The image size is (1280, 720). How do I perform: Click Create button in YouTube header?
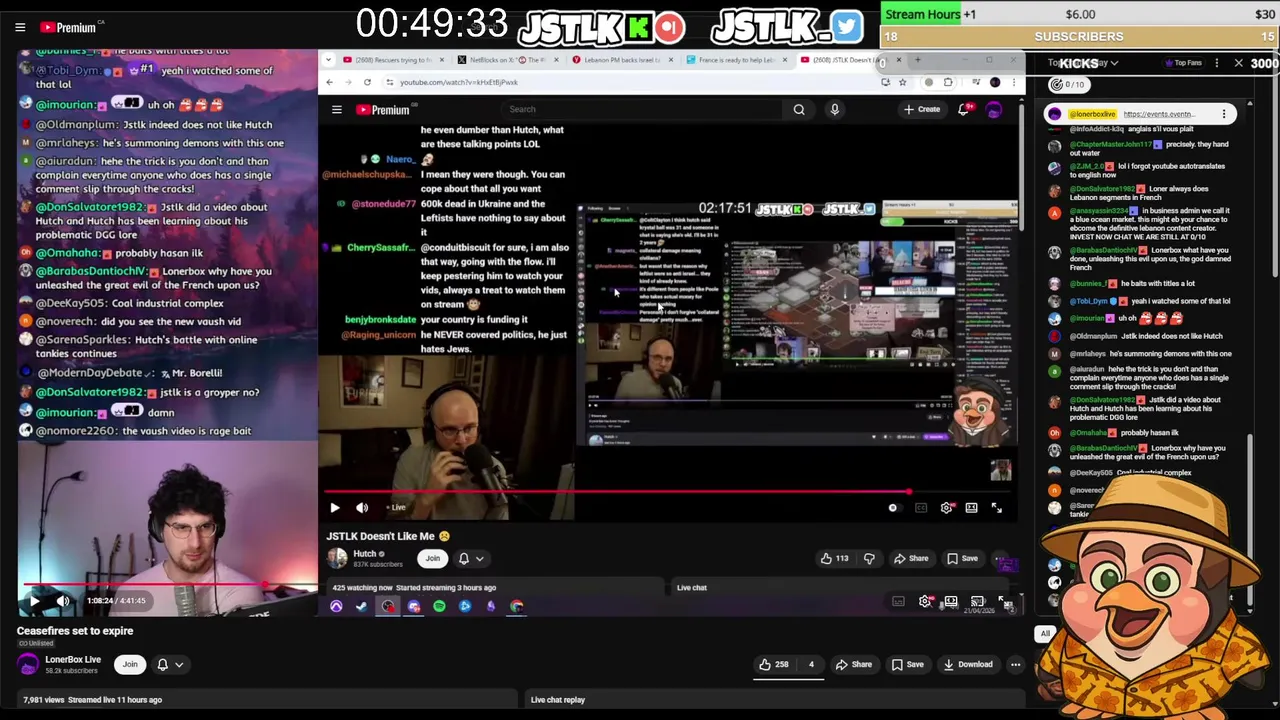[922, 109]
